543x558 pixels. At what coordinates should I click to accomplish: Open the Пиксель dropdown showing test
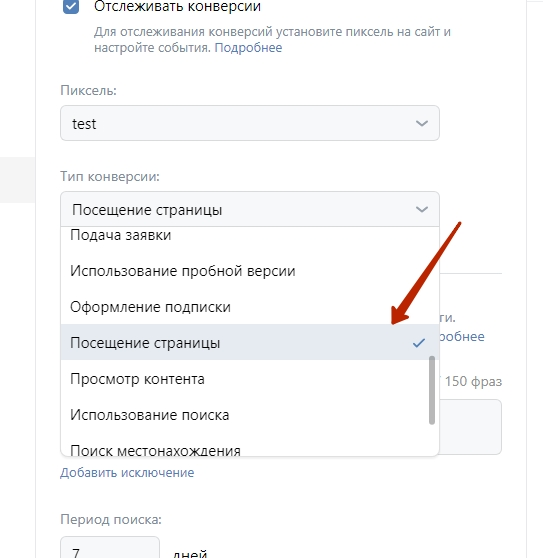pos(250,123)
